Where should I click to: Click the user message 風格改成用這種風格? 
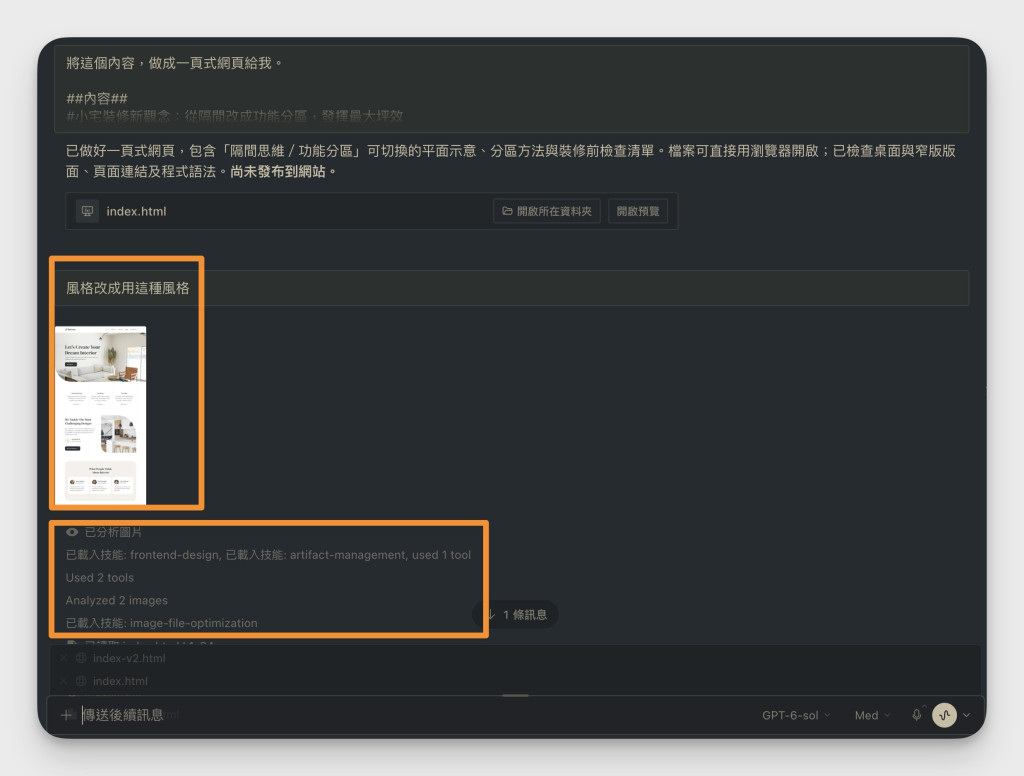(128, 288)
